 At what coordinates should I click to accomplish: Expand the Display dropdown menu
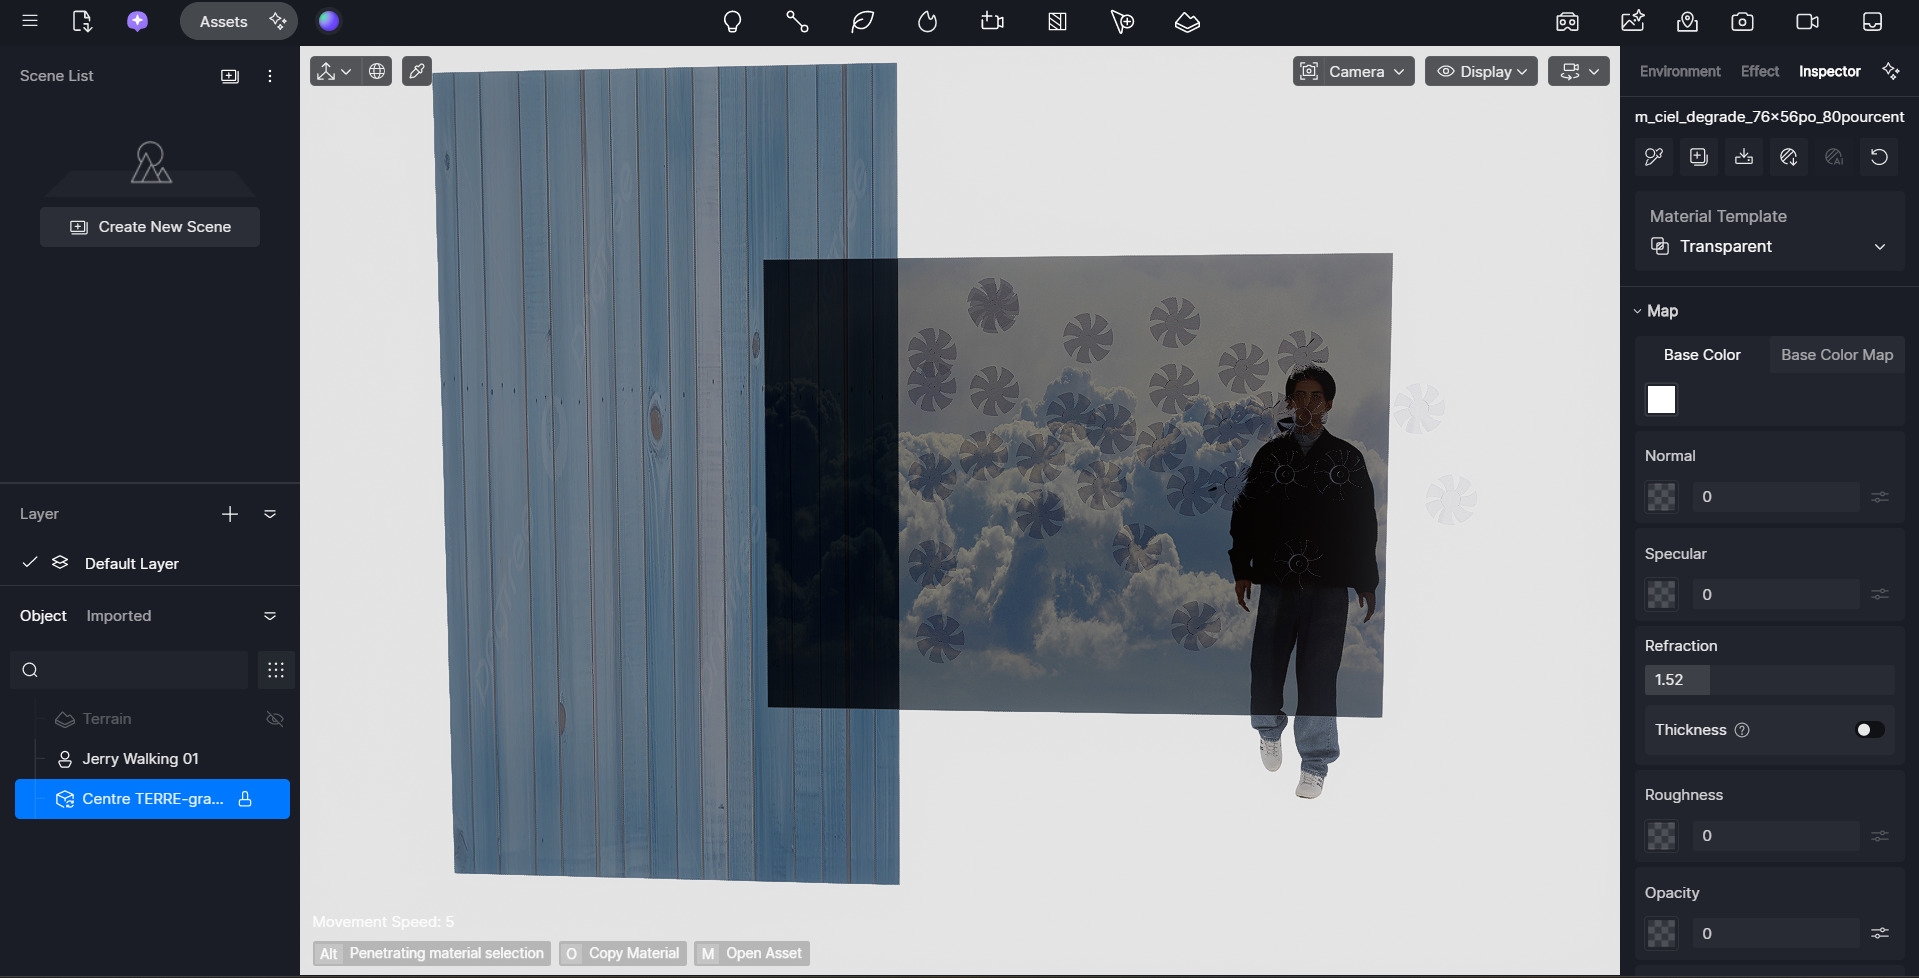click(x=1481, y=71)
